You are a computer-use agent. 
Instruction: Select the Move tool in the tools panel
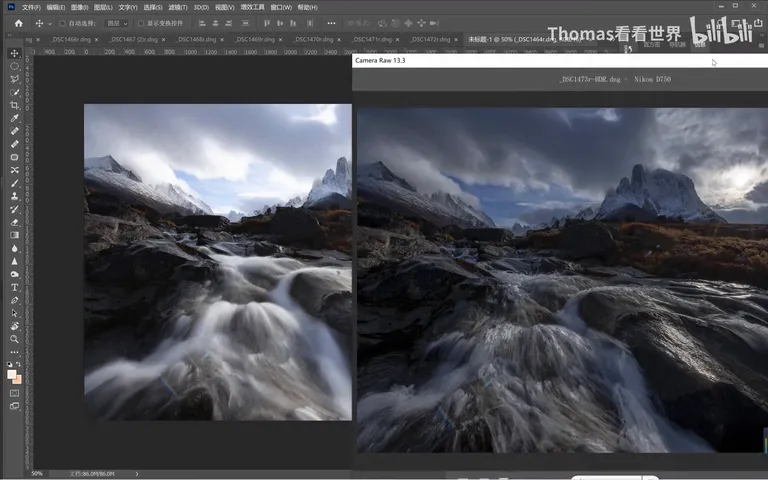(15, 53)
